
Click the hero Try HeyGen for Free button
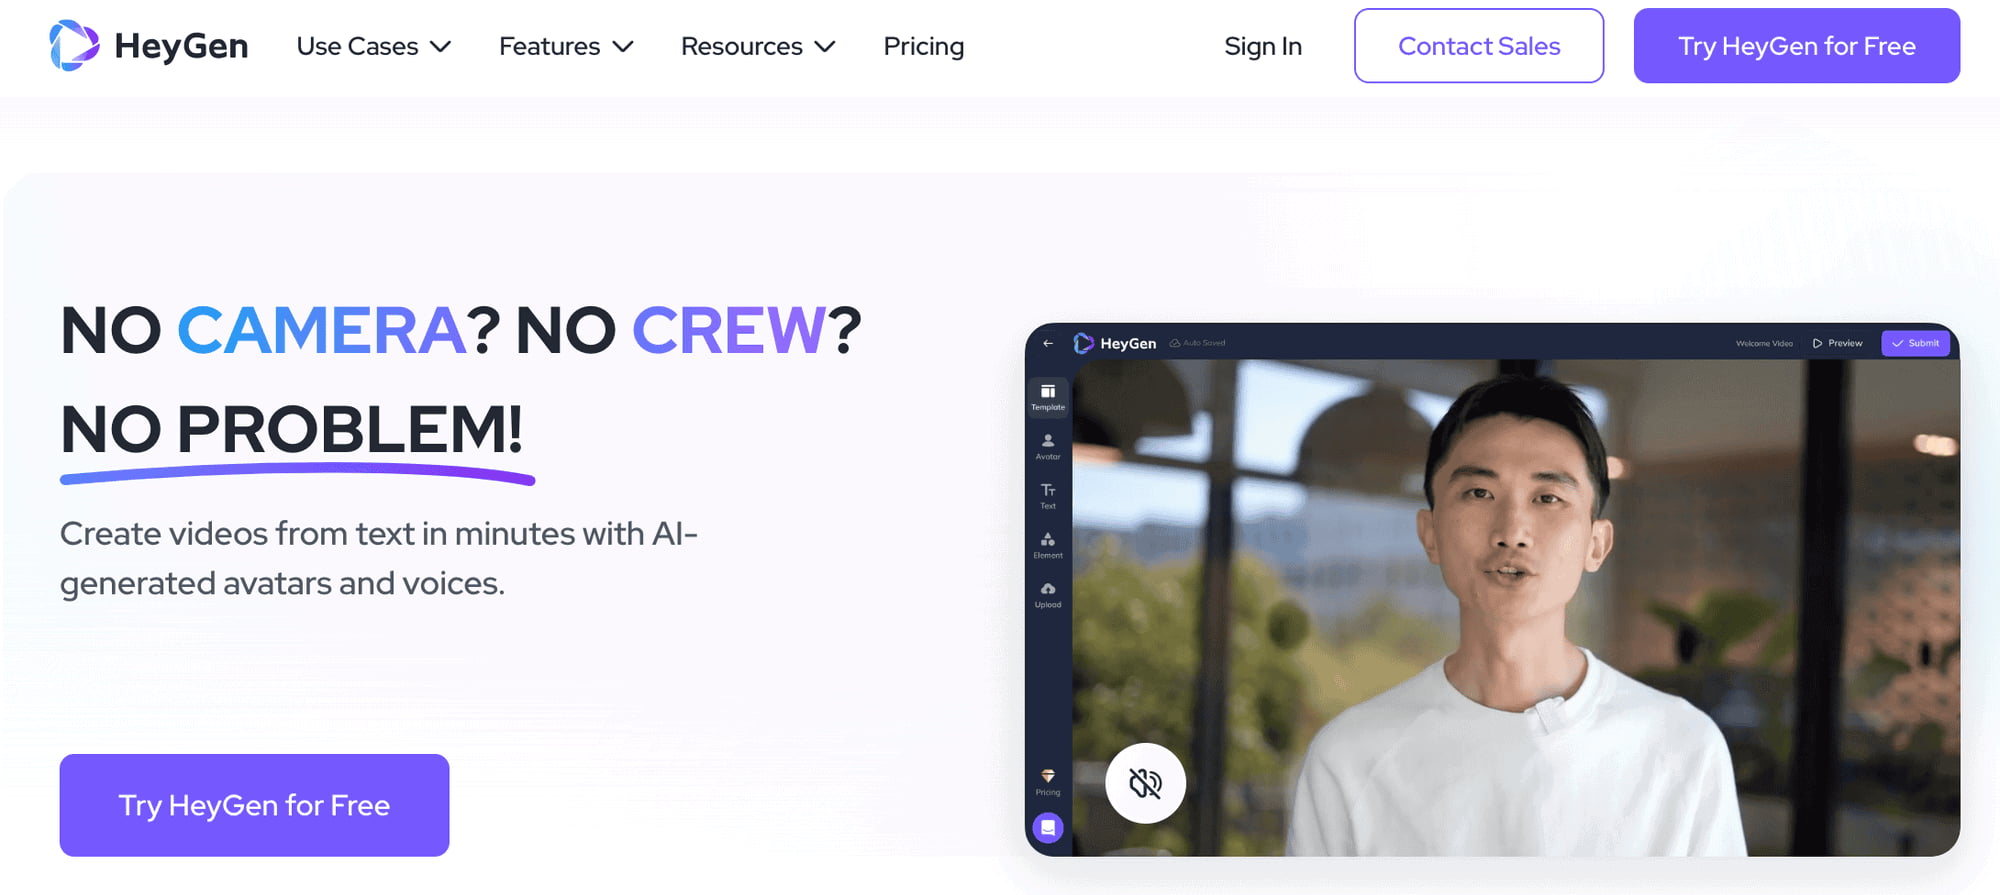coord(254,805)
